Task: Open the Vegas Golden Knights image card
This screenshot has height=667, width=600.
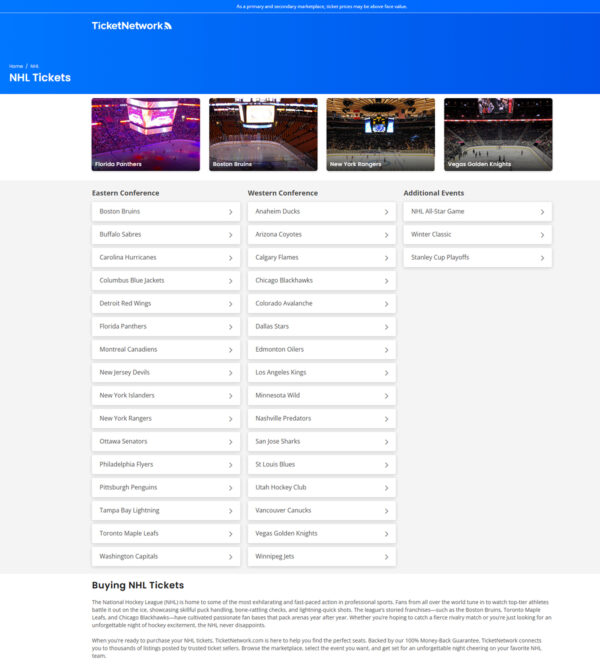Action: click(498, 134)
